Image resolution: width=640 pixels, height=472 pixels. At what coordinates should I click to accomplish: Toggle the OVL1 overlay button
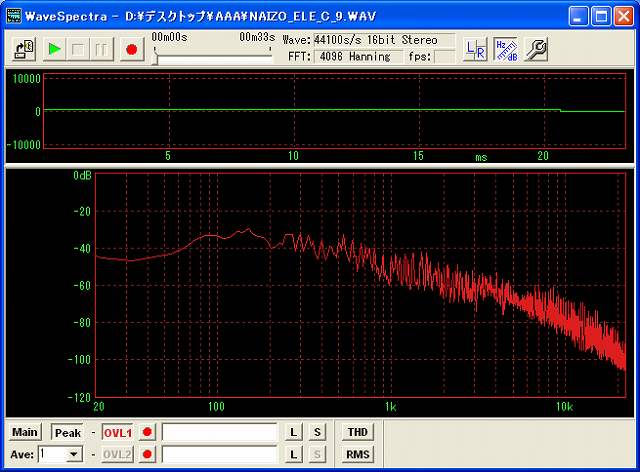click(x=118, y=432)
